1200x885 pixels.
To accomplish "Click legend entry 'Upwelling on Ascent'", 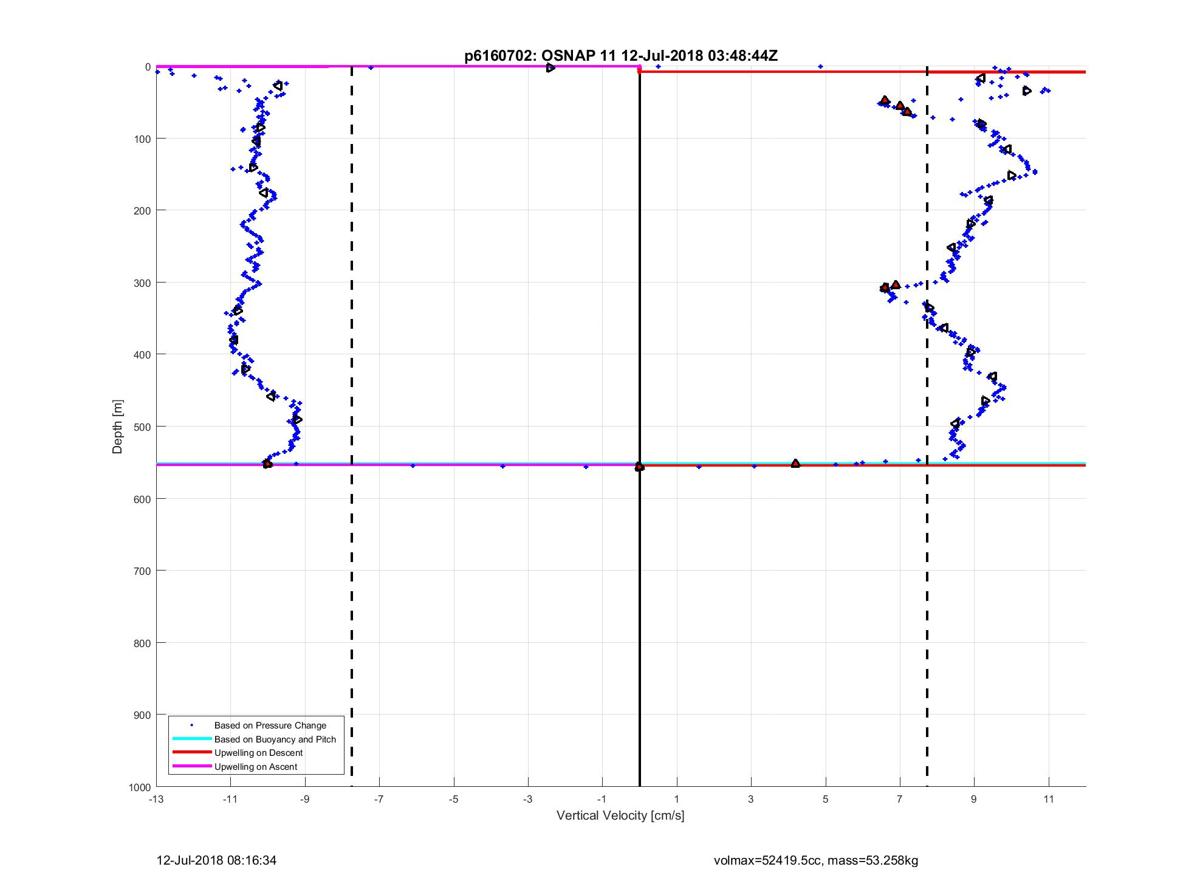I will pos(256,766).
